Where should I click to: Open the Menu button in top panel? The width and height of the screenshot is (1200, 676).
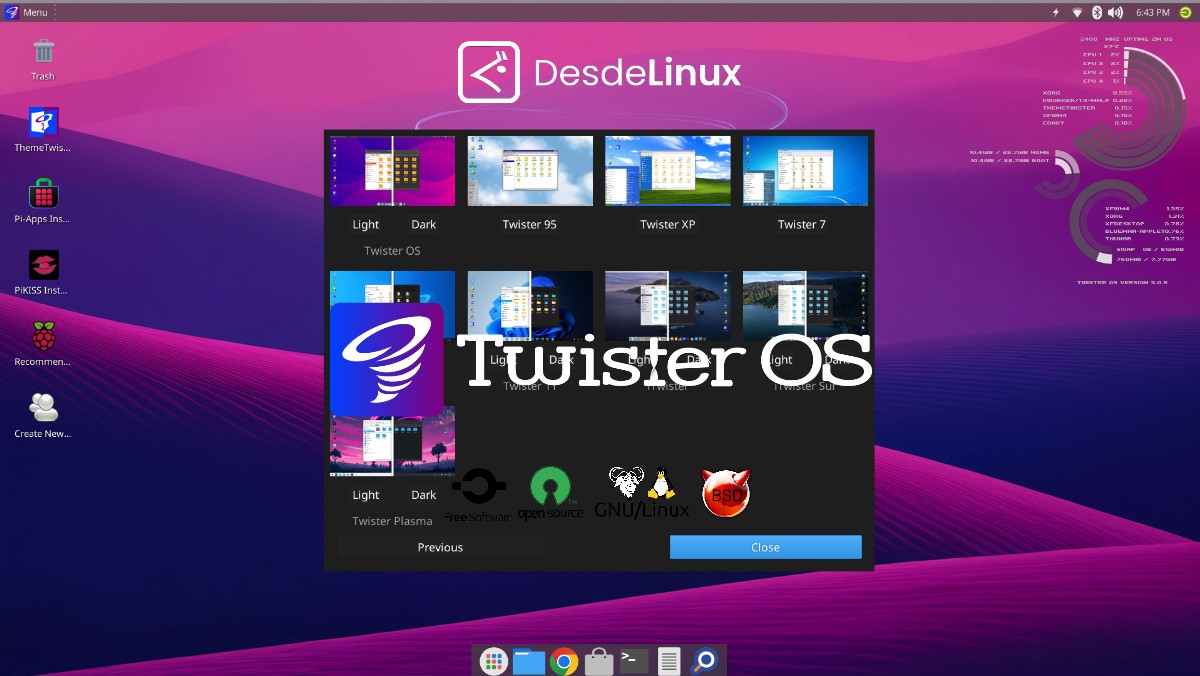(27, 12)
